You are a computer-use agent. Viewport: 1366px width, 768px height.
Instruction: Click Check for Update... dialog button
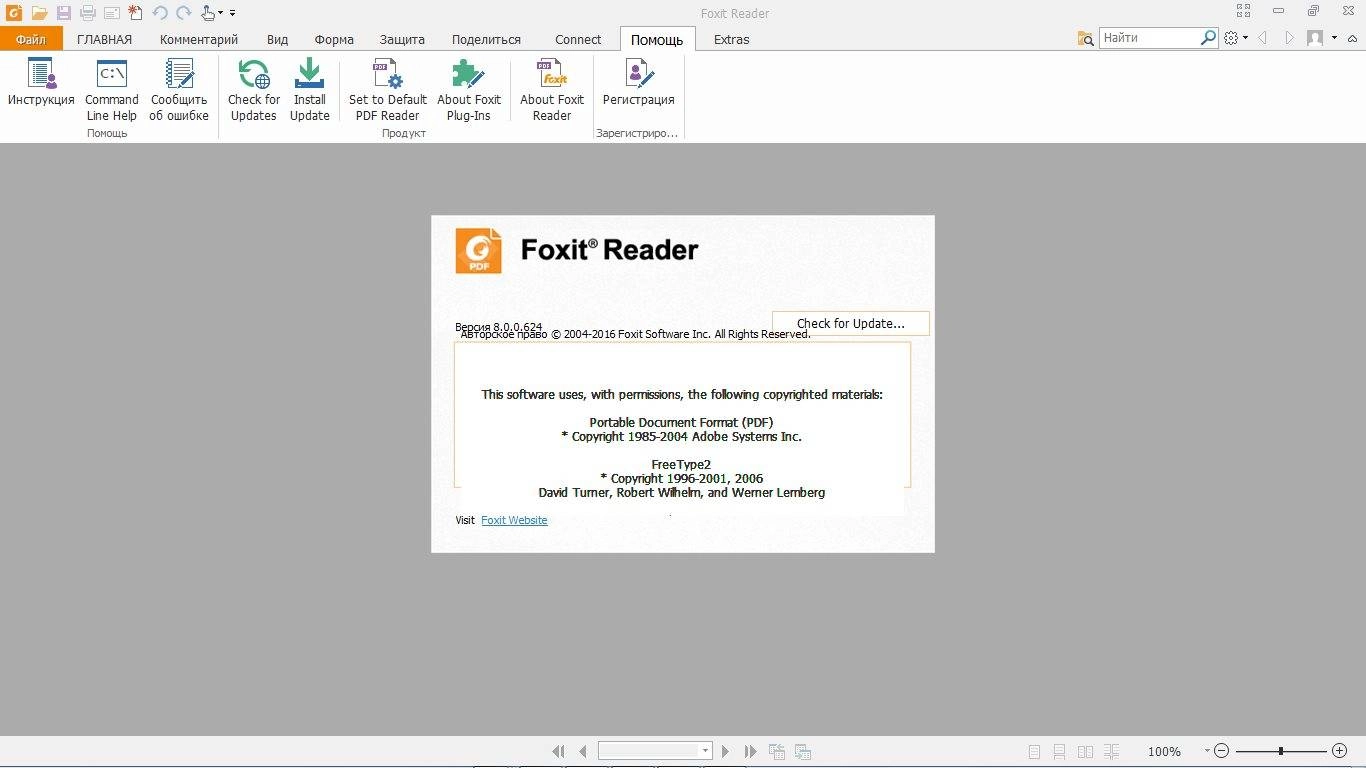point(851,323)
